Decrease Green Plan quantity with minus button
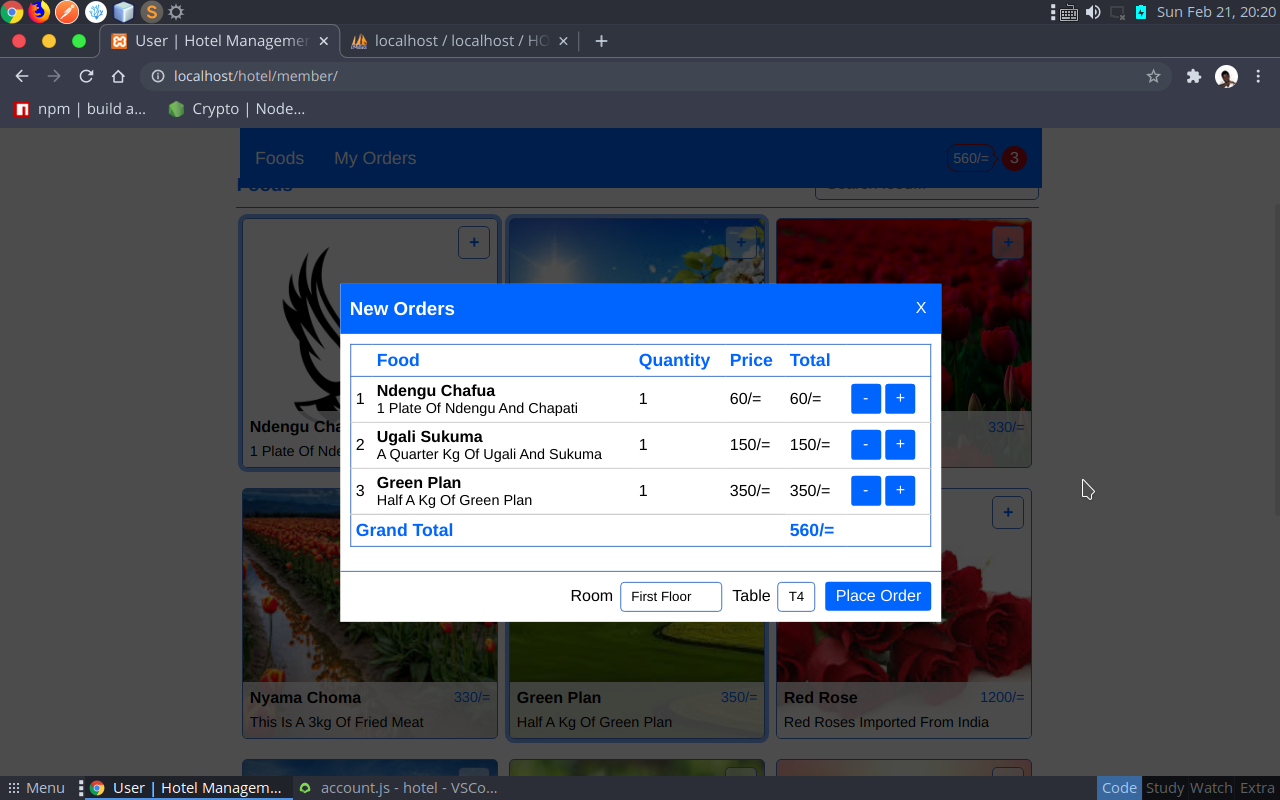The height and width of the screenshot is (800, 1280). tap(865, 490)
